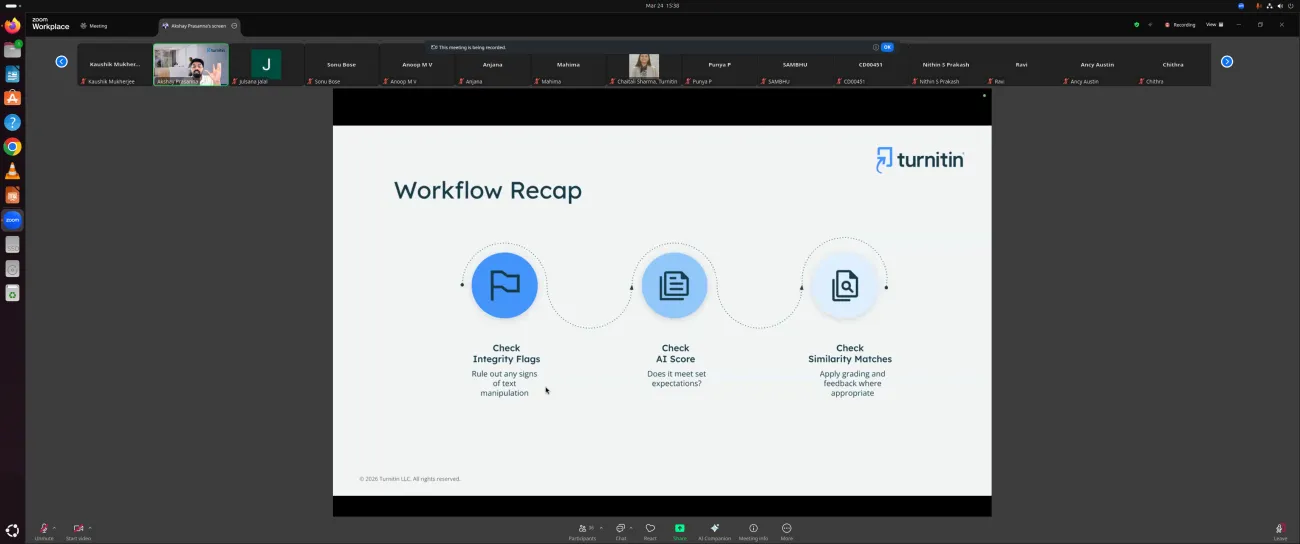The image size is (1300, 544).
Task: Click the green encryption shield icon
Action: coord(1136,25)
